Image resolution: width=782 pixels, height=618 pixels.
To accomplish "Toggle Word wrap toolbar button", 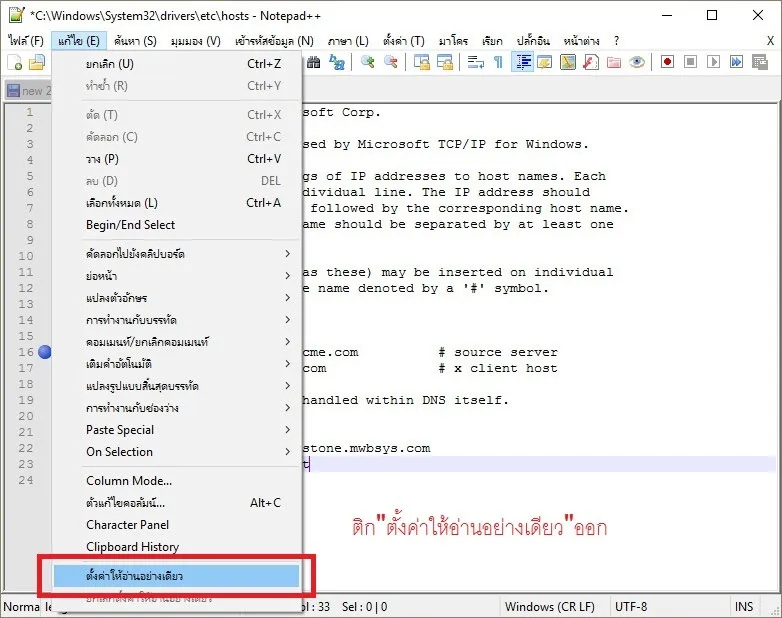I will 476,62.
